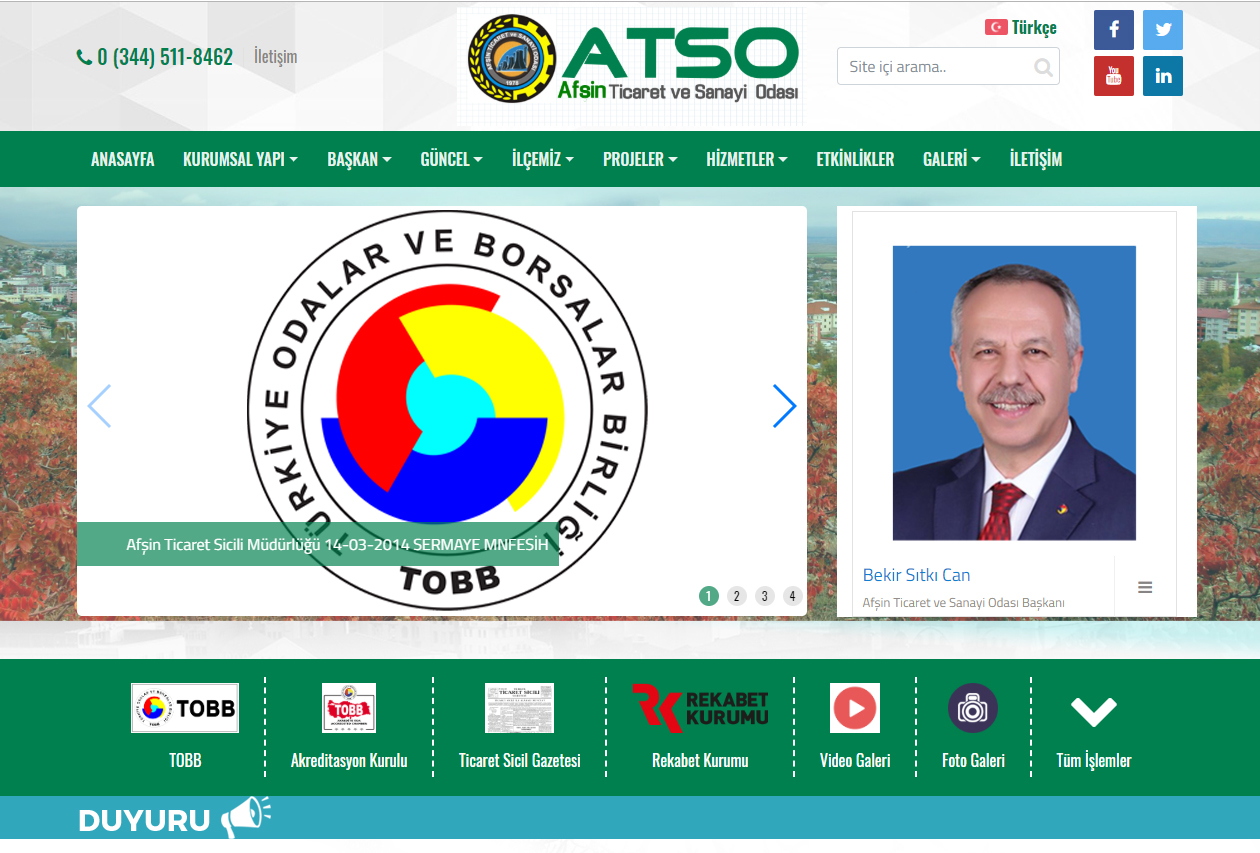Open Video Galeri text link
The image size is (1260, 853).
pos(855,760)
